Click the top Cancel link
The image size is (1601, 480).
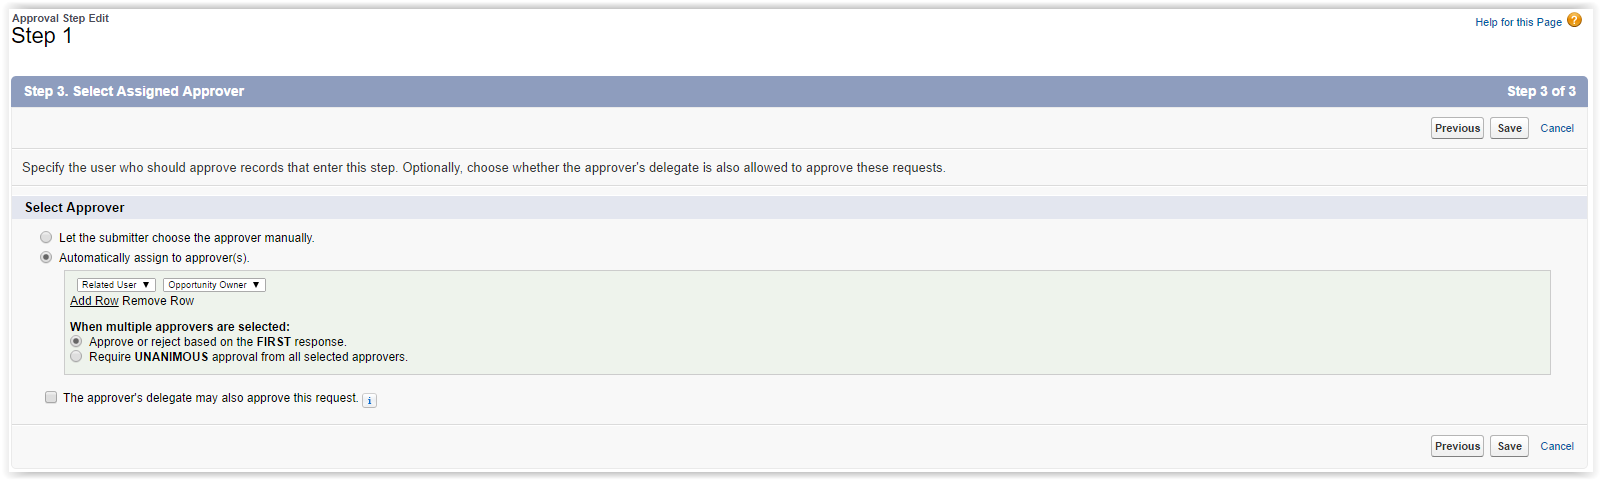tap(1557, 128)
